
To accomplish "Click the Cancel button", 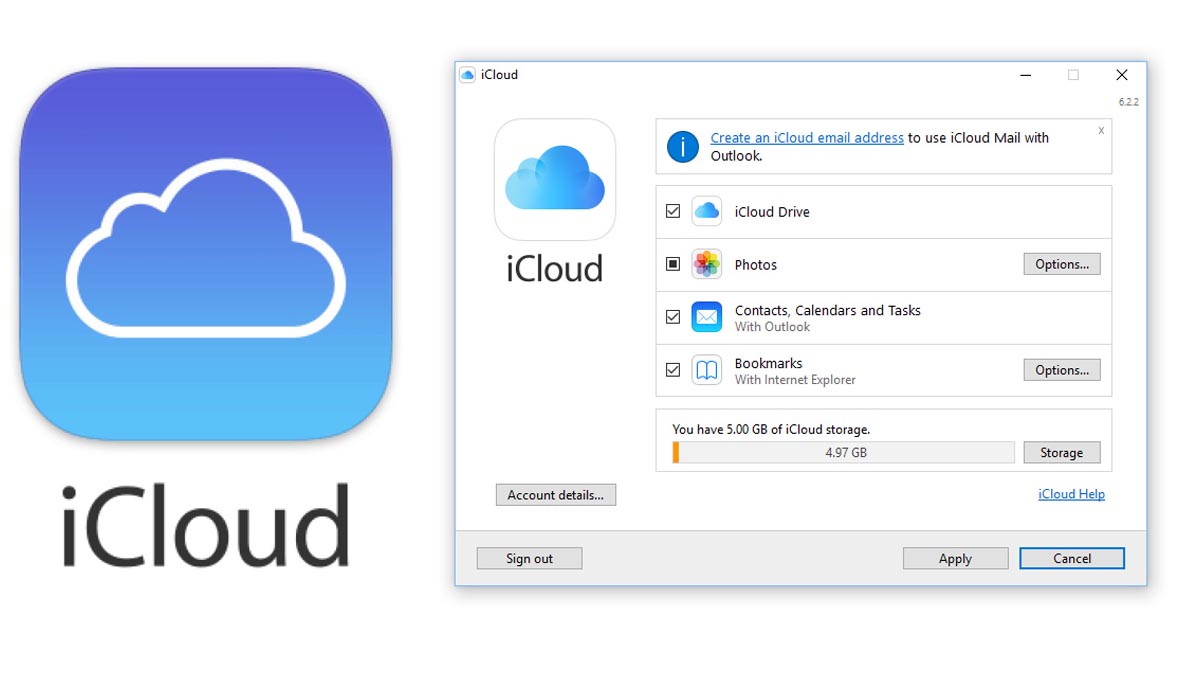I will click(1072, 558).
